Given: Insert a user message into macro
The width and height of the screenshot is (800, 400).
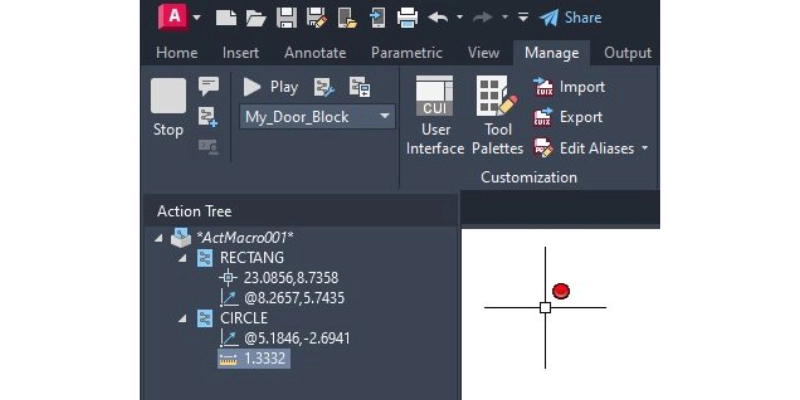Looking at the screenshot, I should [209, 87].
